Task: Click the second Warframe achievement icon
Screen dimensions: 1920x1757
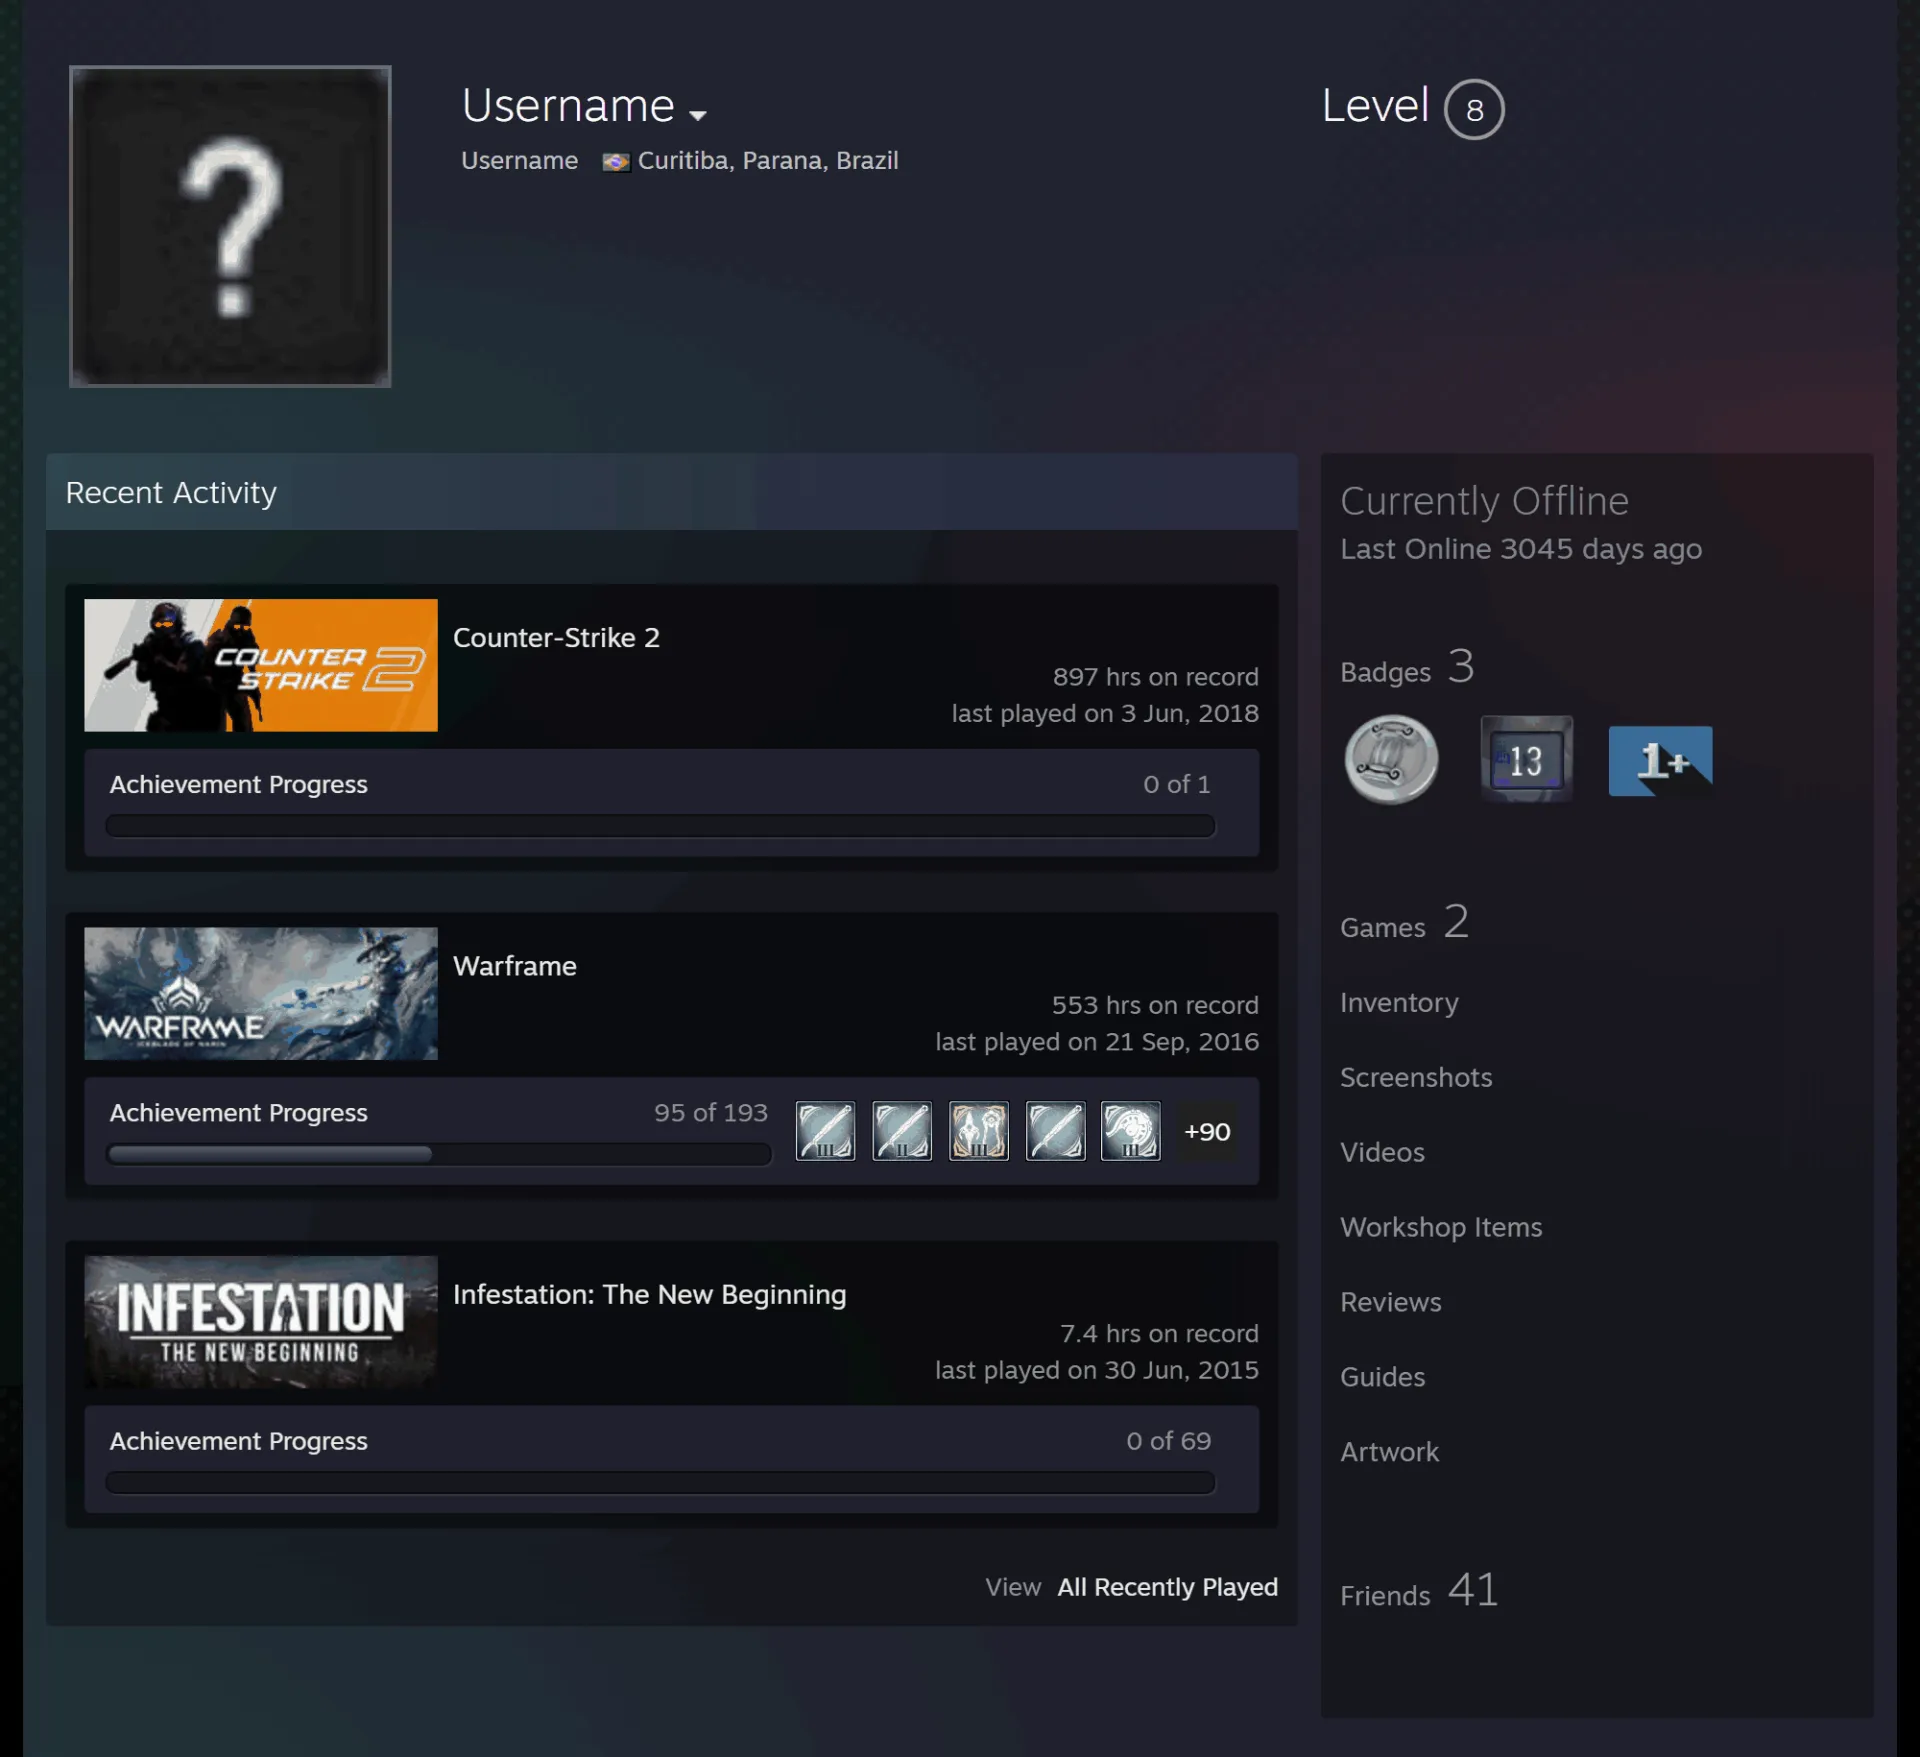Action: click(902, 1131)
